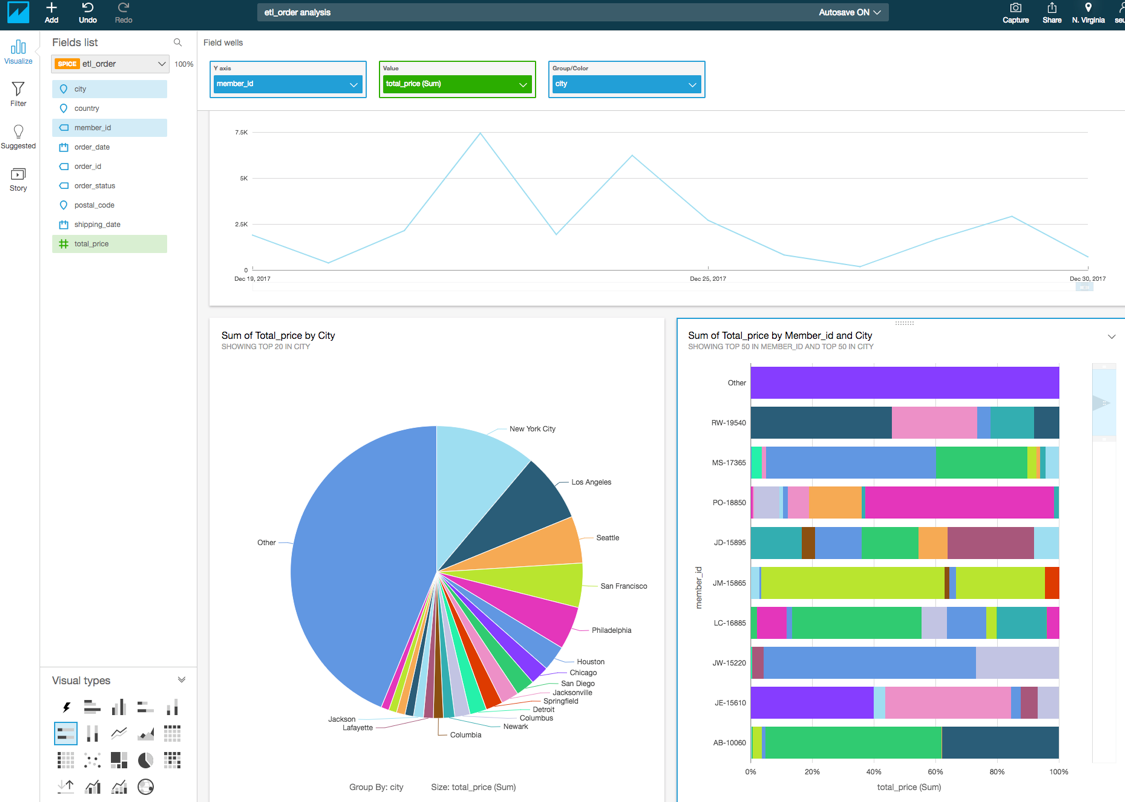Select the scatter plot visual type
Viewport: 1125px width, 802px height.
tap(93, 760)
